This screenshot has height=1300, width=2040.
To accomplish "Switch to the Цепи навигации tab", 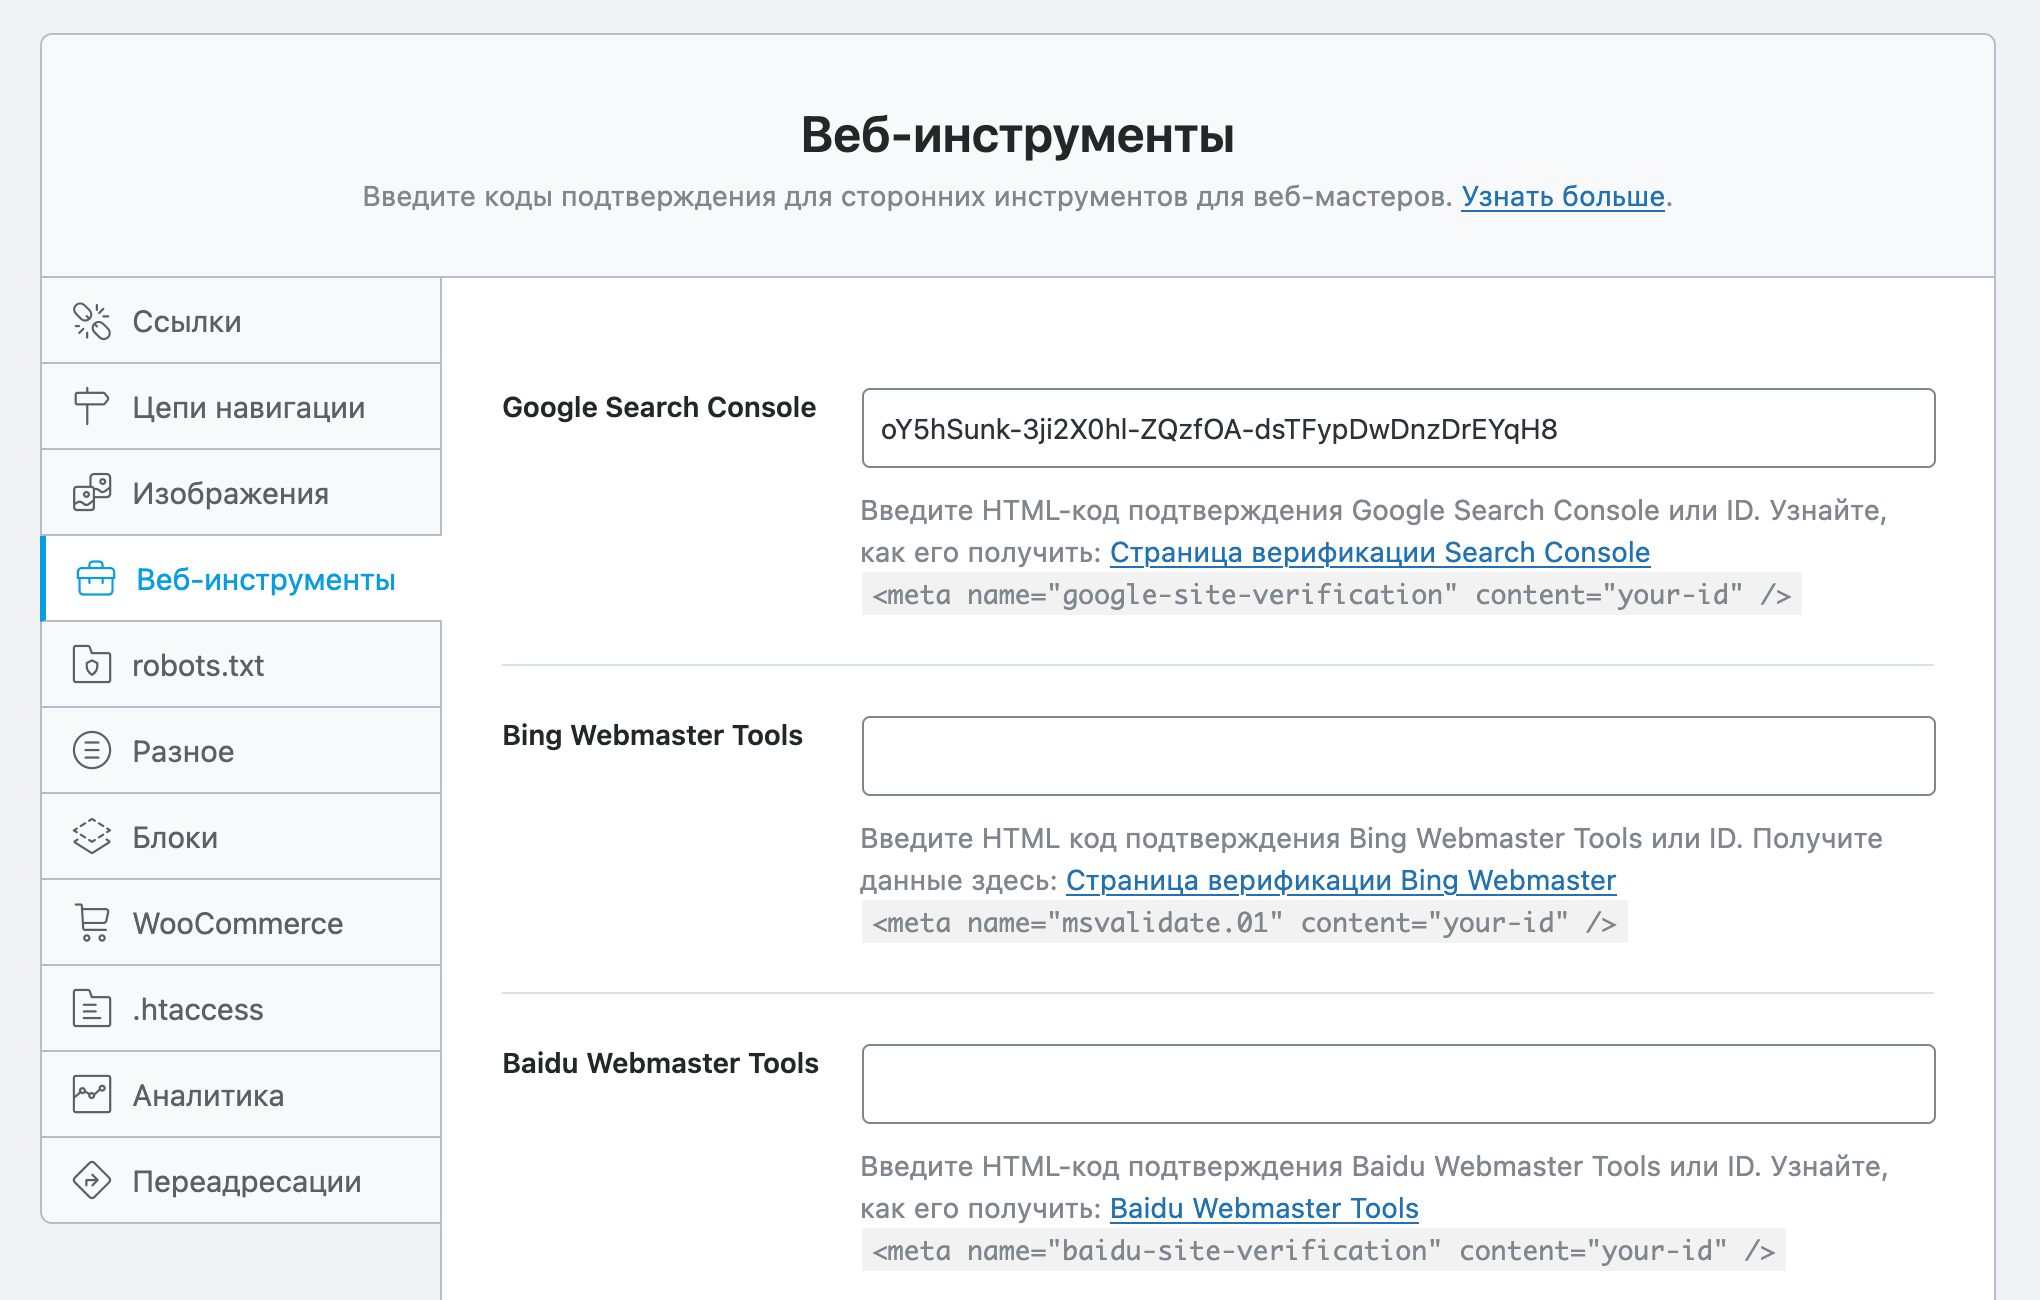I will [241, 407].
